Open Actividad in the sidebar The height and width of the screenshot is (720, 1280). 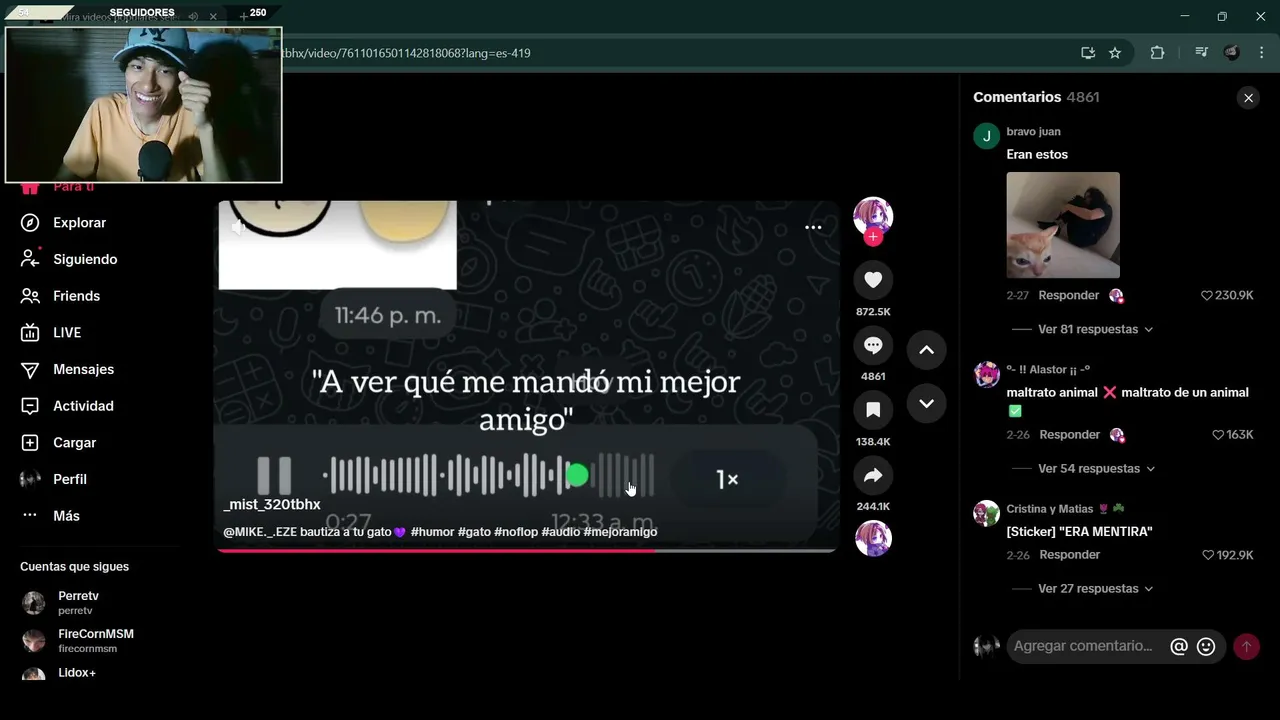pyautogui.click(x=68, y=406)
